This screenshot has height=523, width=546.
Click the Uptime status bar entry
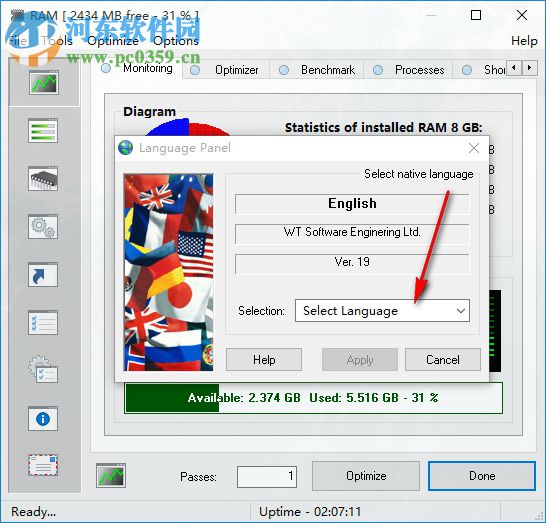310,512
